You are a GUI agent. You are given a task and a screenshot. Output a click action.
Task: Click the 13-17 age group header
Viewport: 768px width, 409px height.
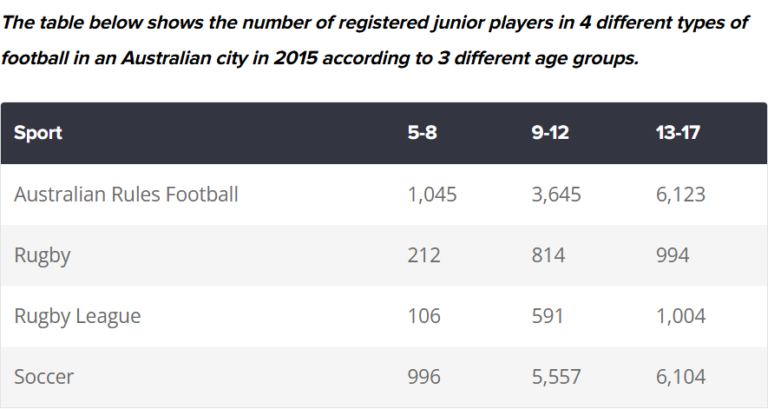677,133
